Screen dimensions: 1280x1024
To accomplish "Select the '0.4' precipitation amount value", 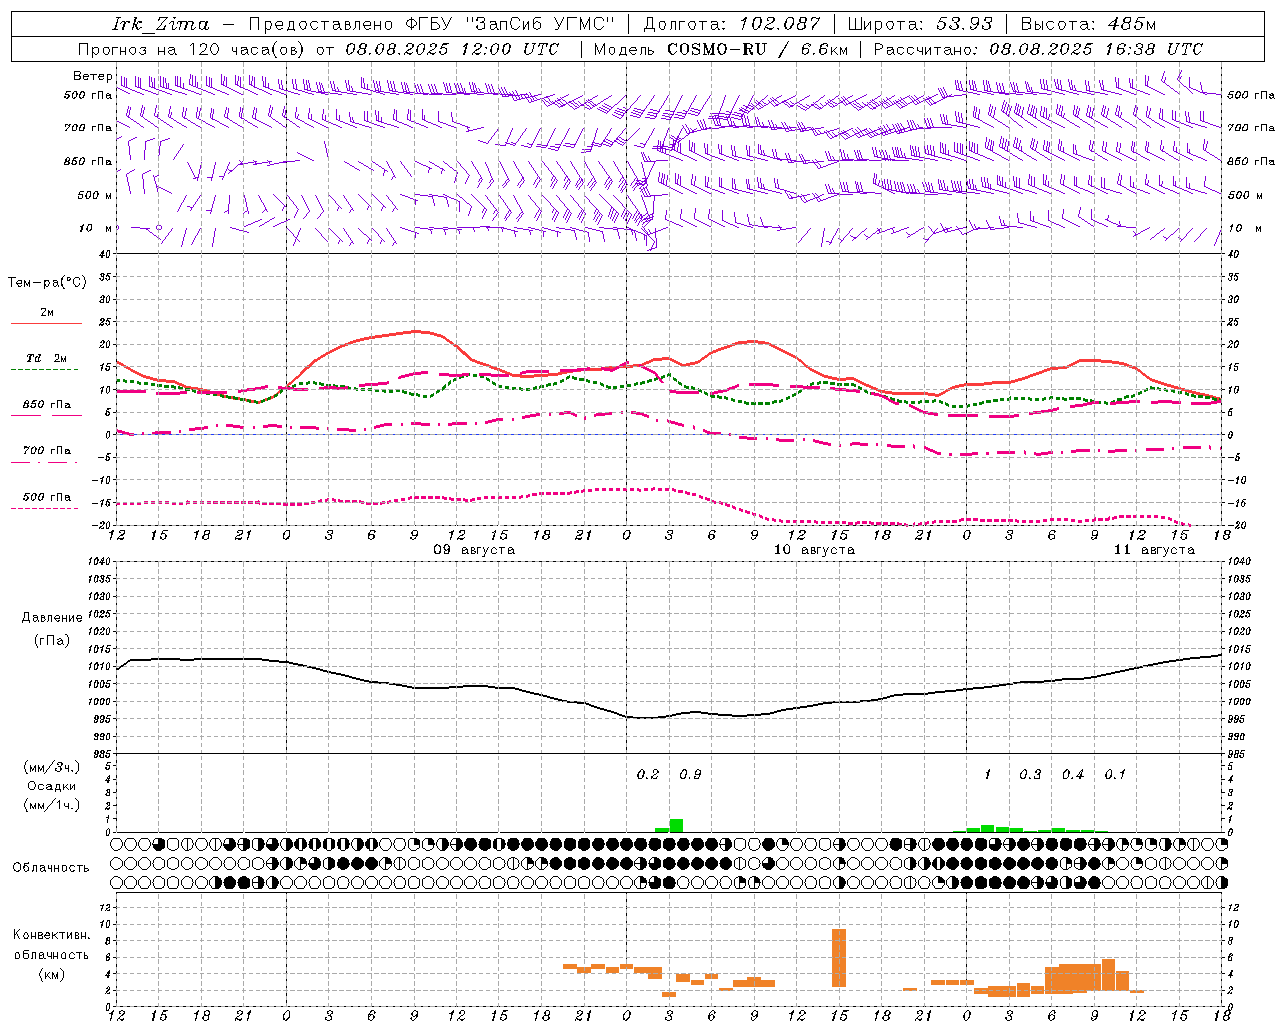I will [1073, 774].
